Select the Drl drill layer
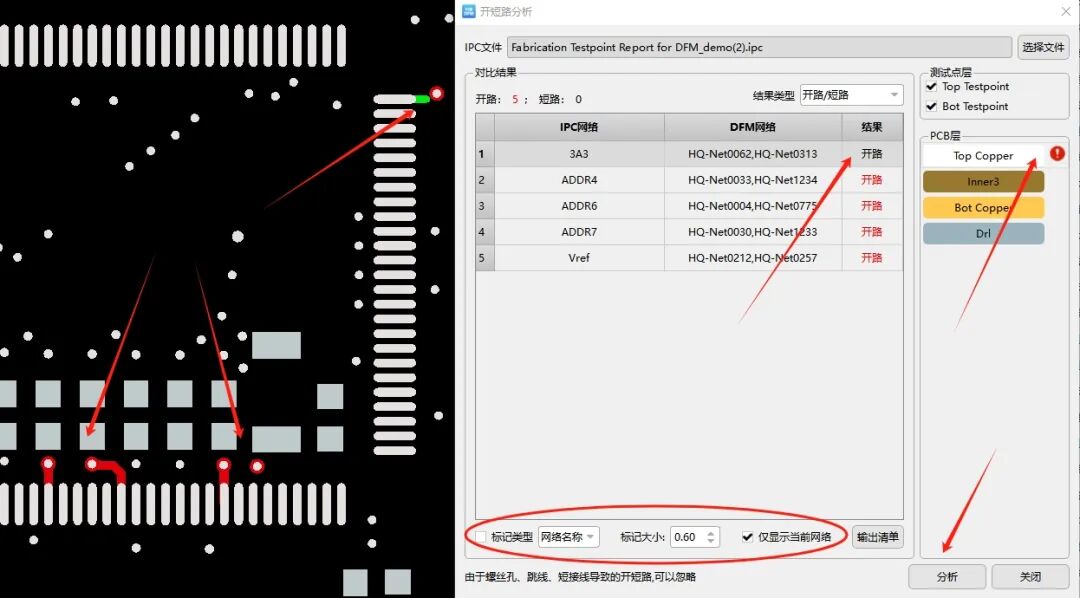The height and width of the screenshot is (598, 1080). pos(983,234)
